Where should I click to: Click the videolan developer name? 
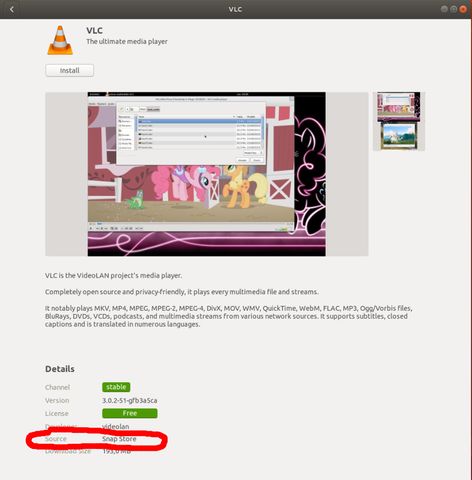click(x=115, y=426)
